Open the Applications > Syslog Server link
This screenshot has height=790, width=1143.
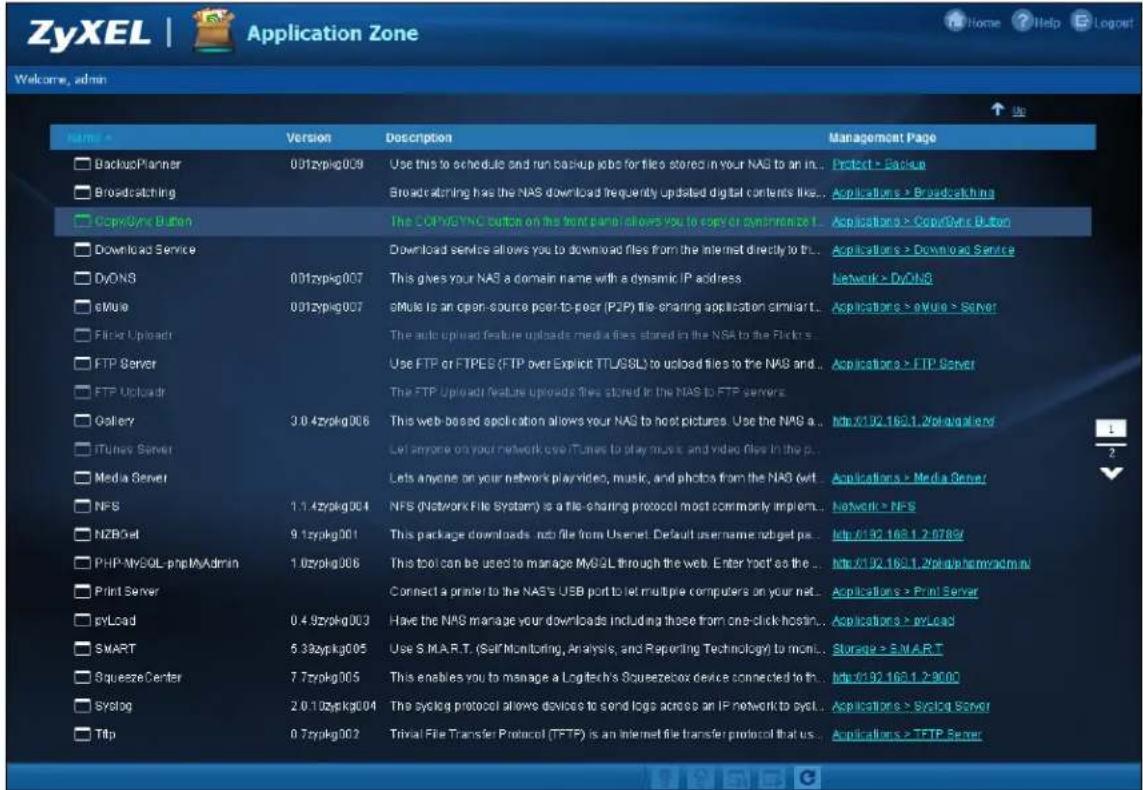tap(910, 705)
